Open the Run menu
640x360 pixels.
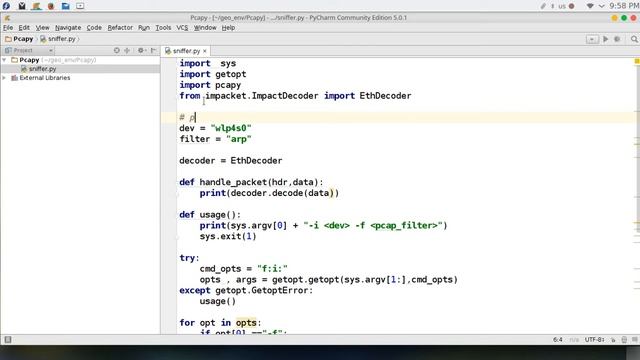[144, 28]
